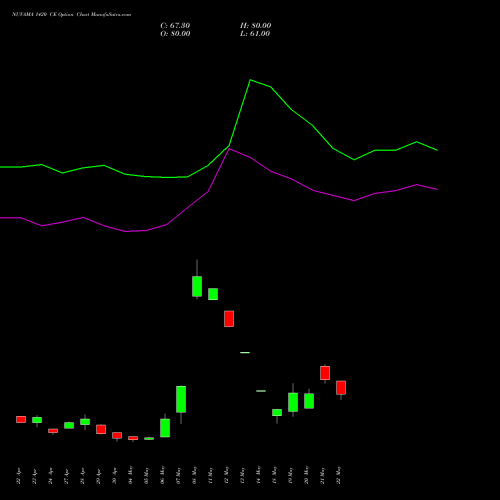Select the small red candlestick for 24 Apr

point(53,431)
